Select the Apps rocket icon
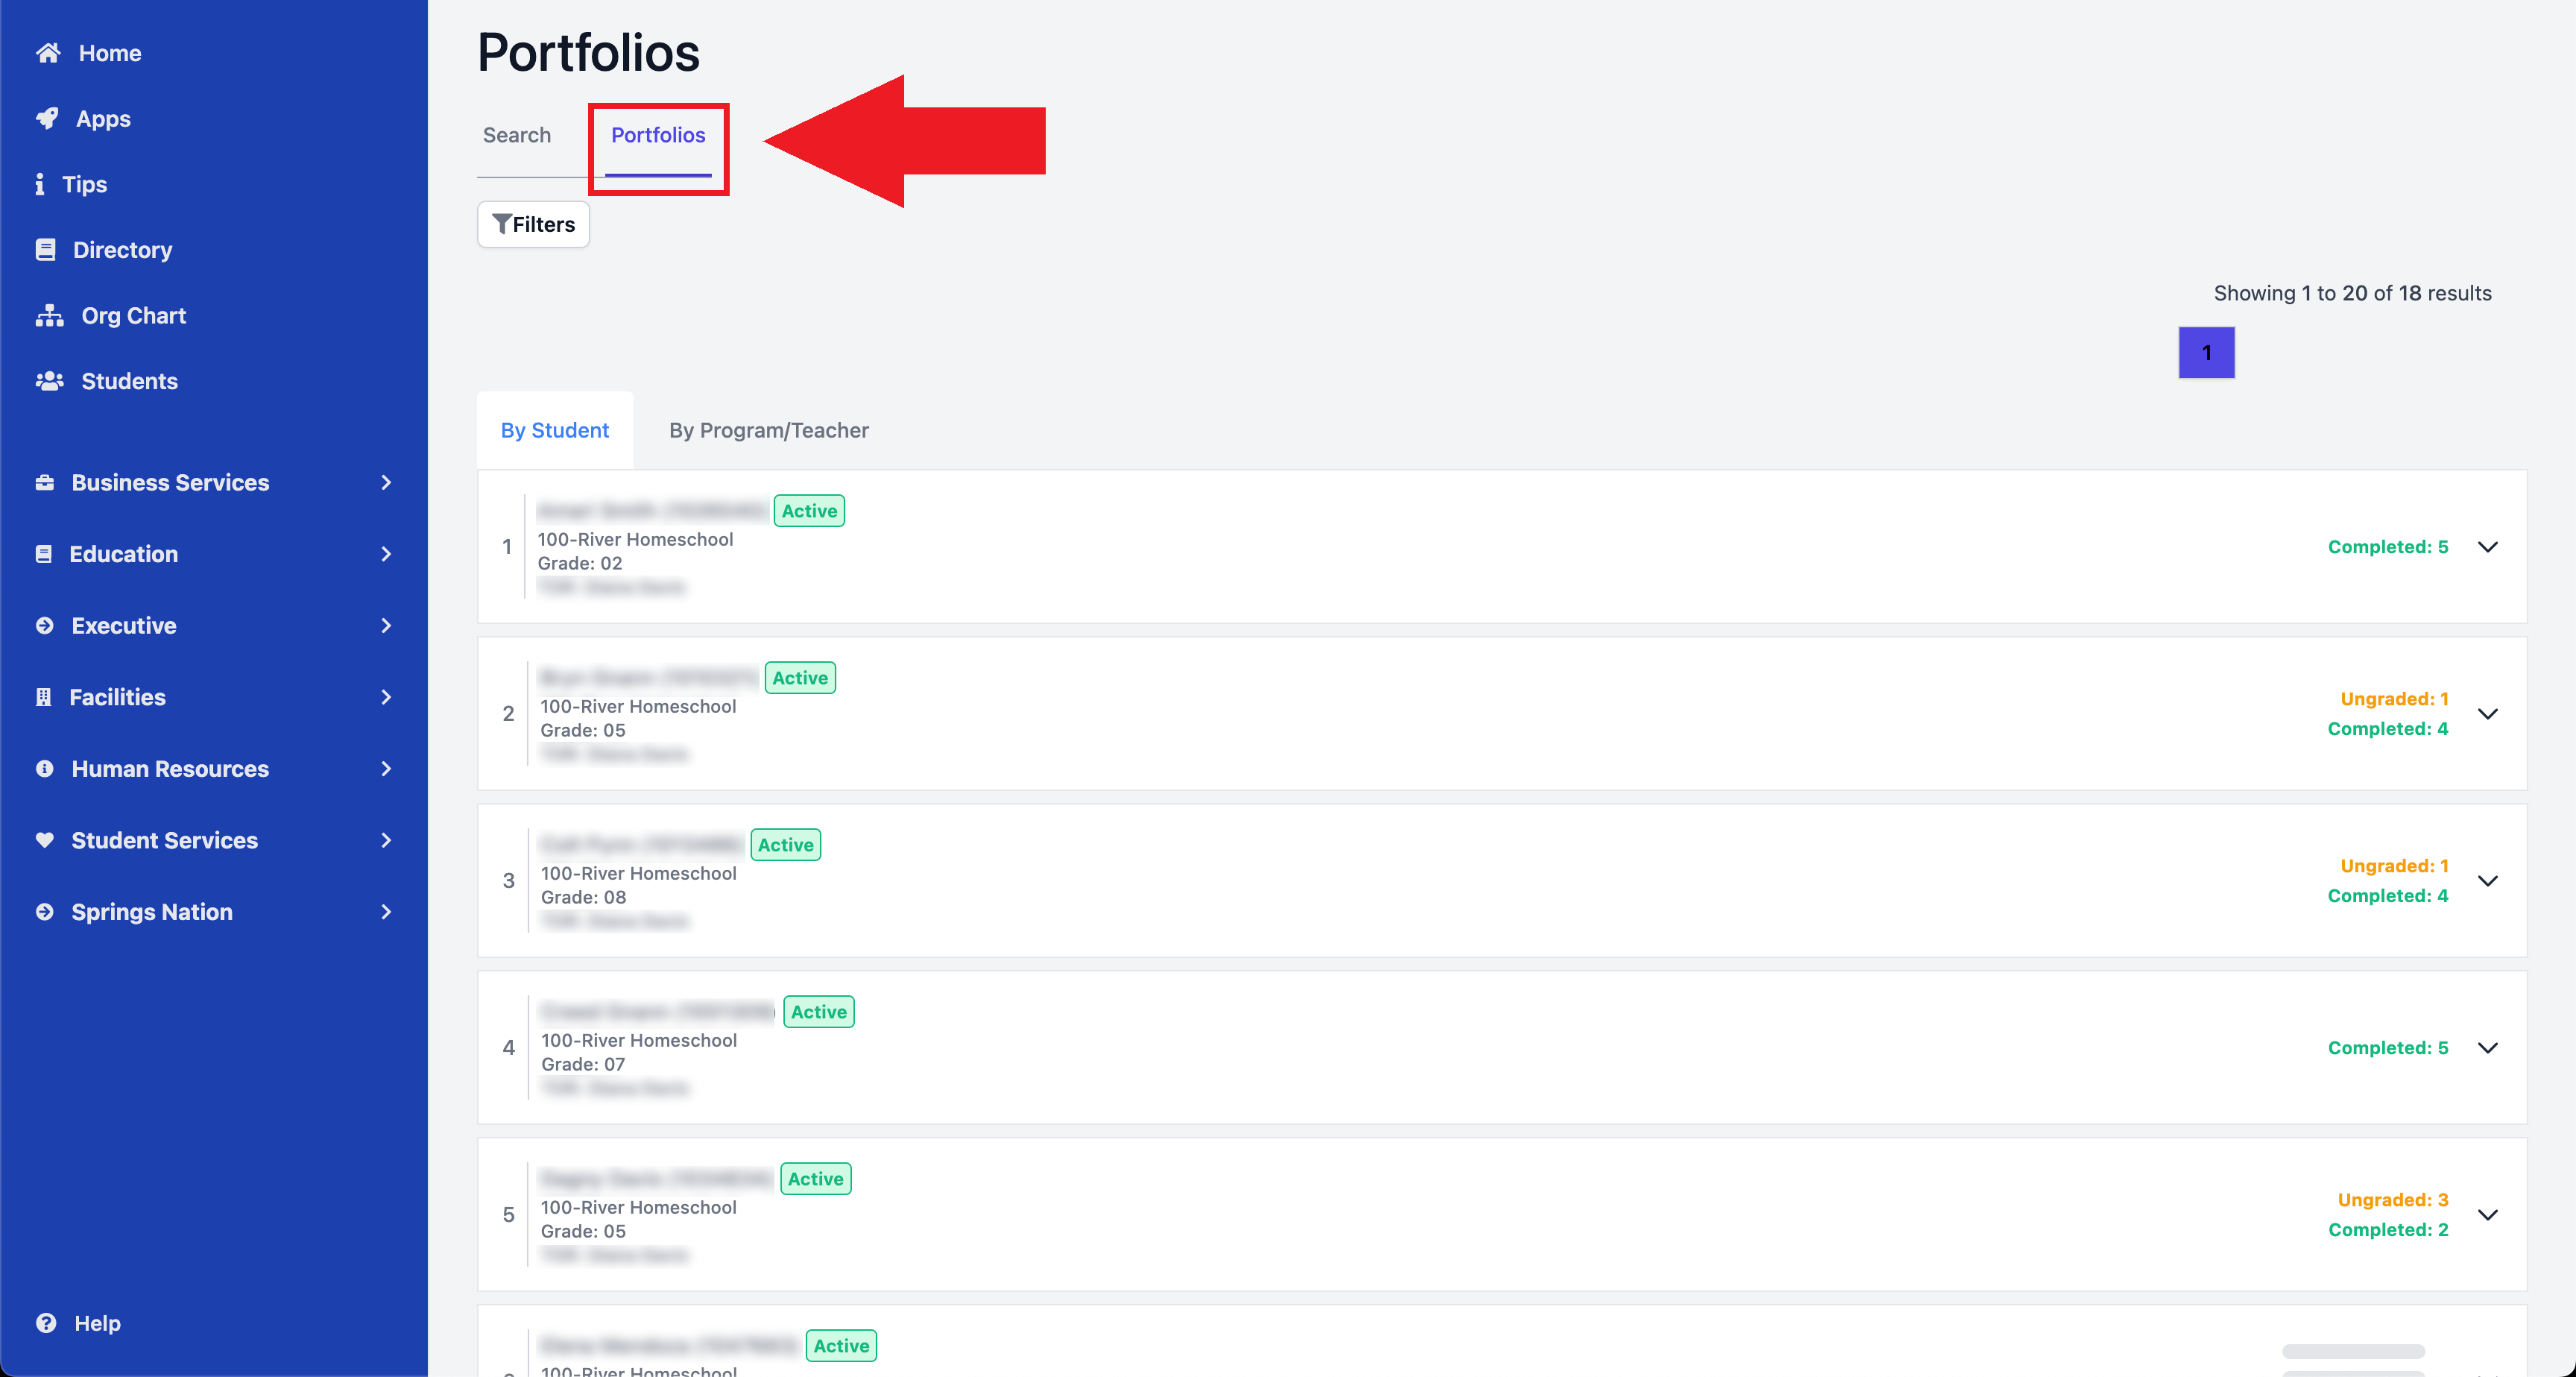This screenshot has height=1377, width=2576. click(x=48, y=117)
